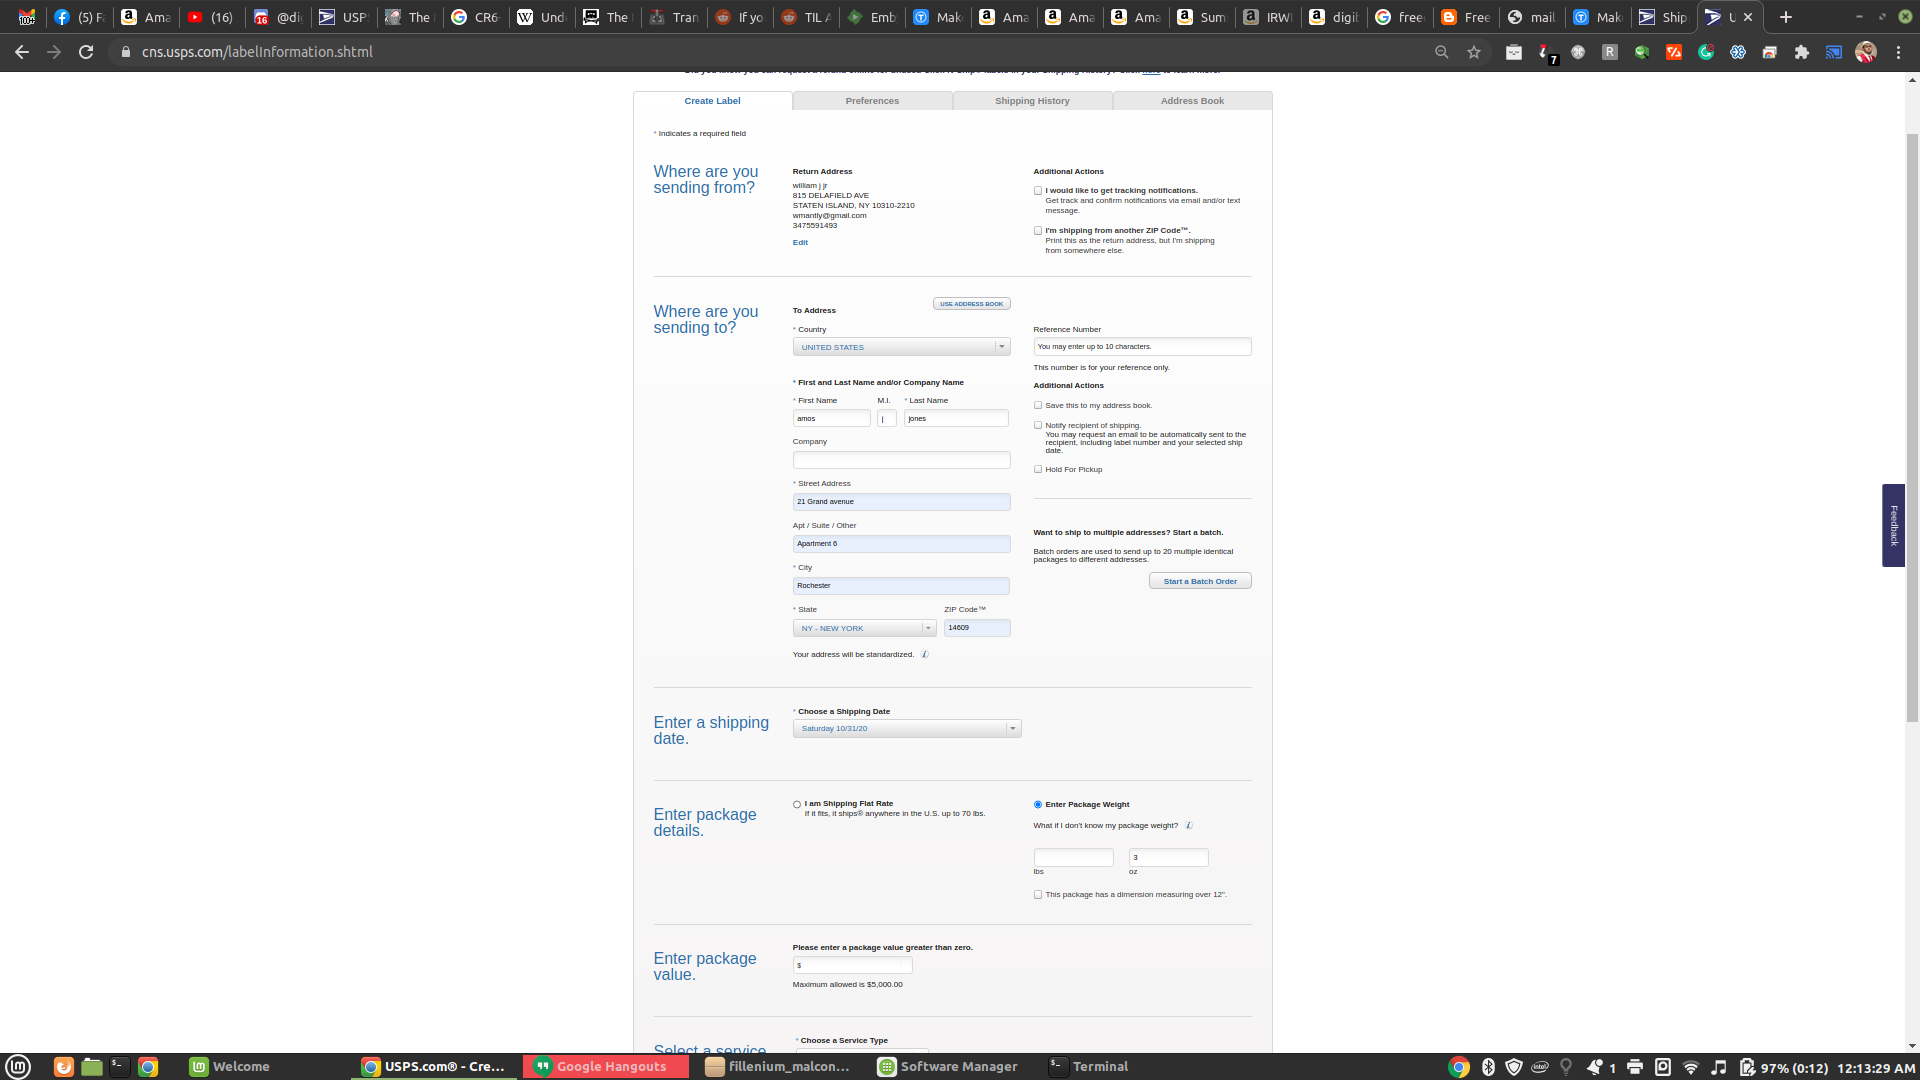Open Terminal from the taskbar
Screen dimensions: 1920x1080
click(x=1089, y=1067)
